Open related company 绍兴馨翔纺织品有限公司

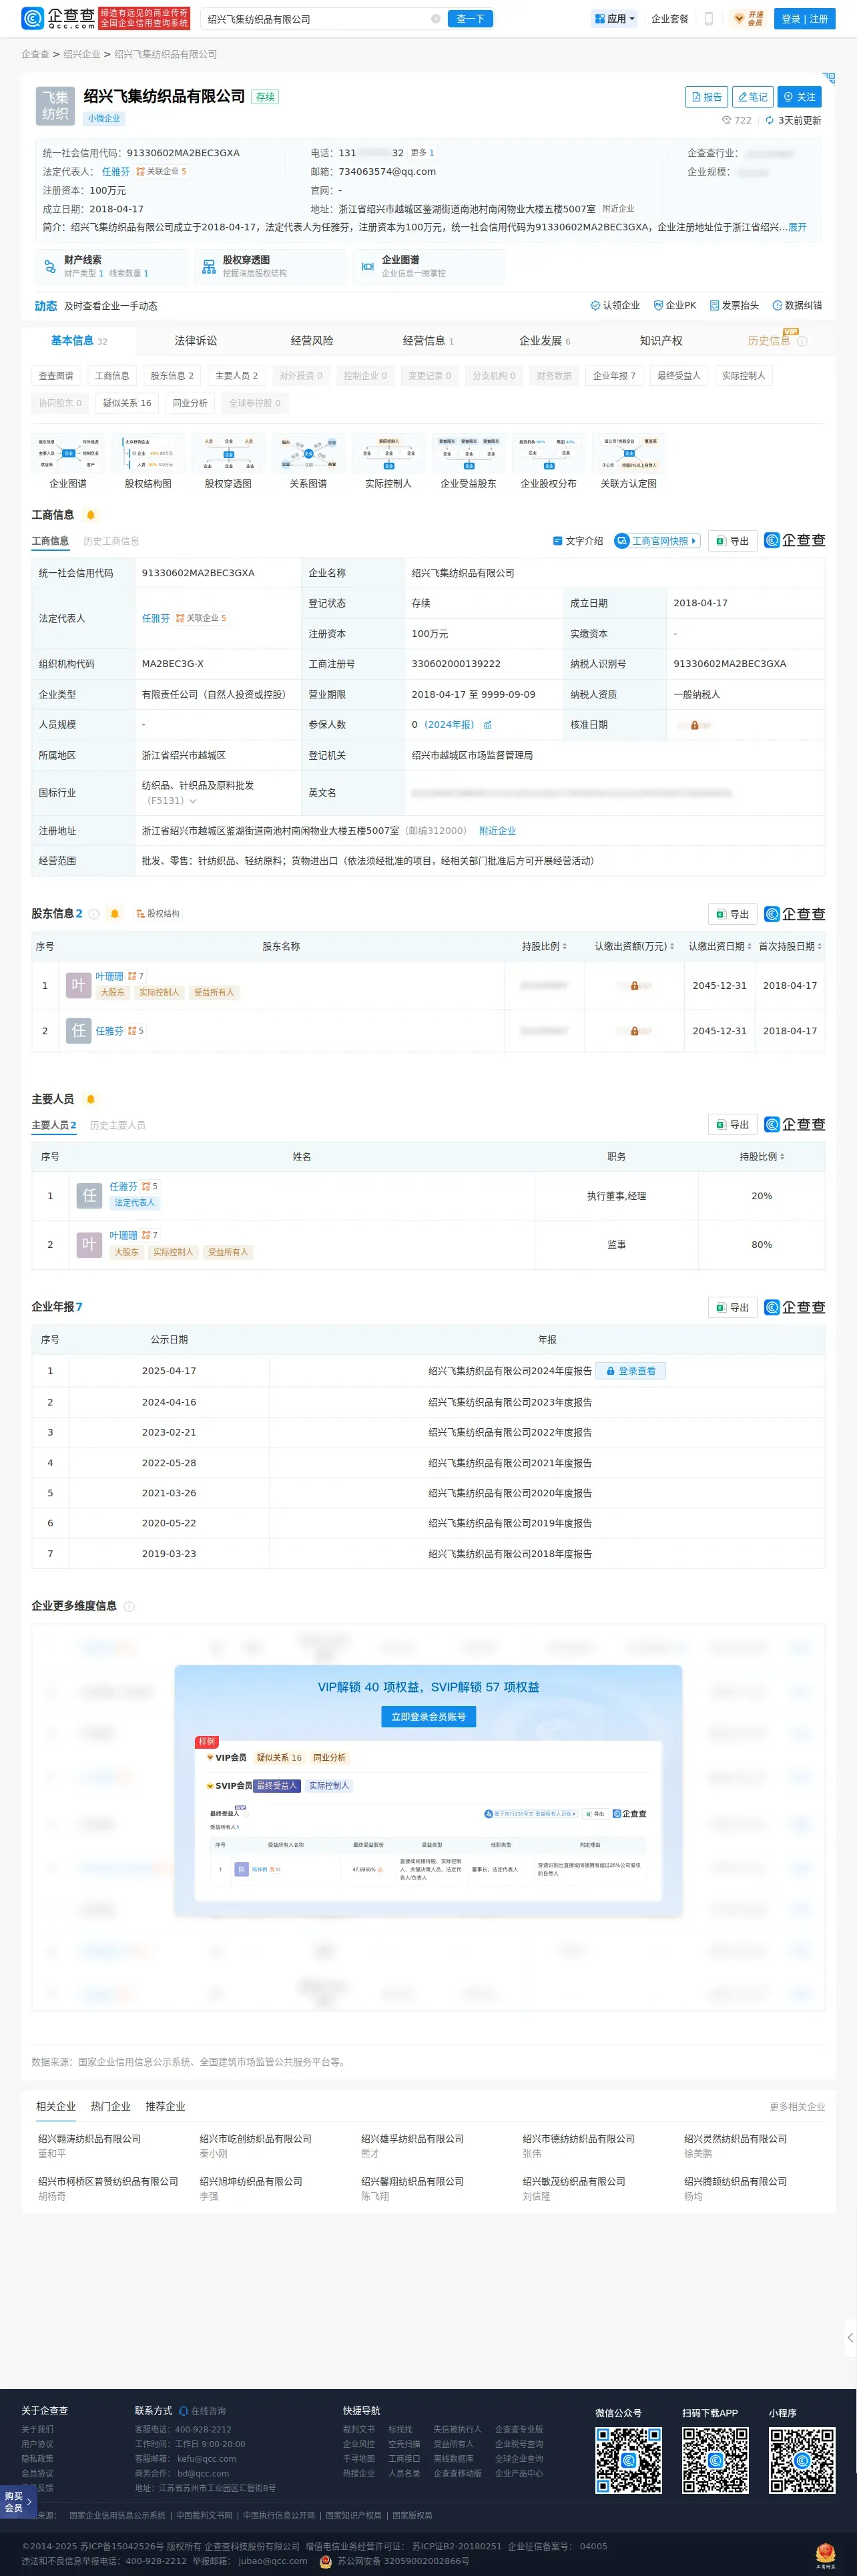[x=412, y=2181]
